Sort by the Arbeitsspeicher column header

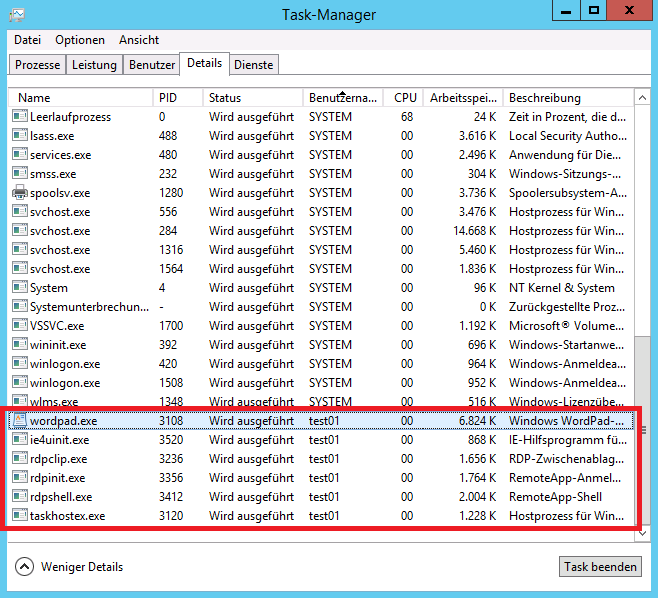click(462, 98)
